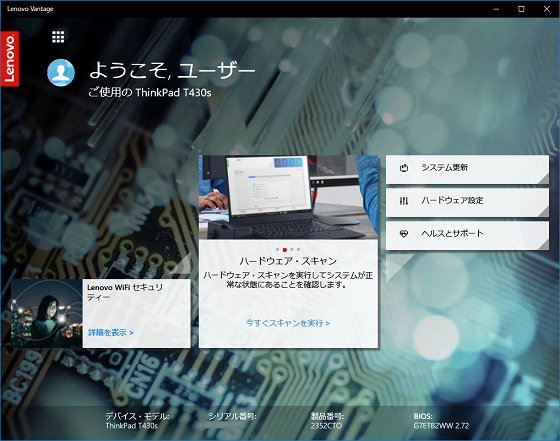Minimize the Lenovo Vantage window
The image size is (560, 441).
[496, 9]
